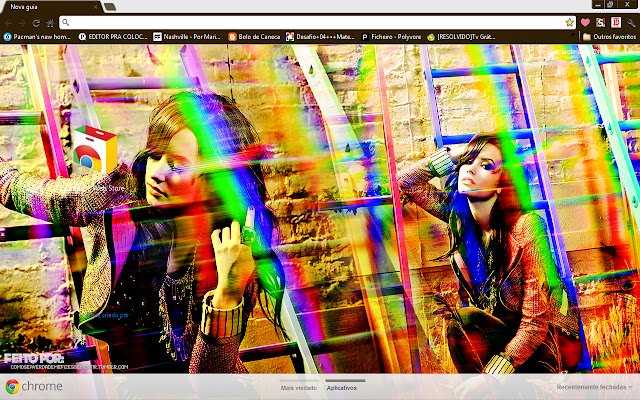The height and width of the screenshot is (400, 640).
Task: Switch to the Mais visitado section
Action: pos(299,388)
